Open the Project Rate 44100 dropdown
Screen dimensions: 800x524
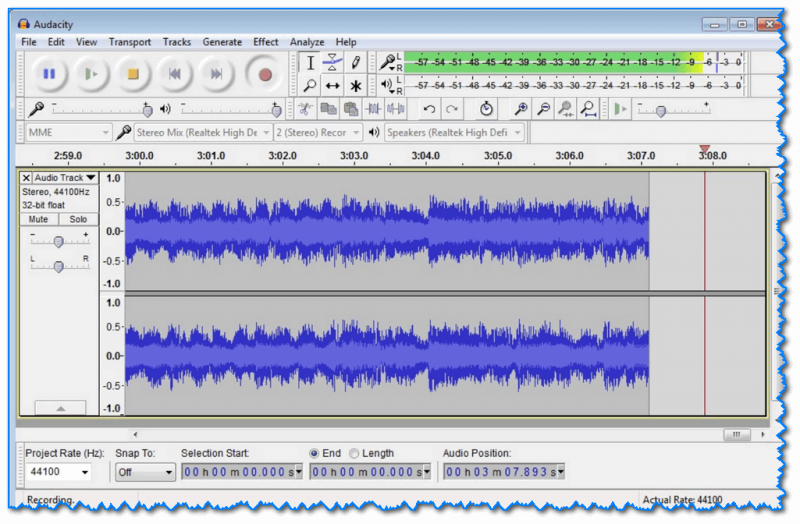85,472
